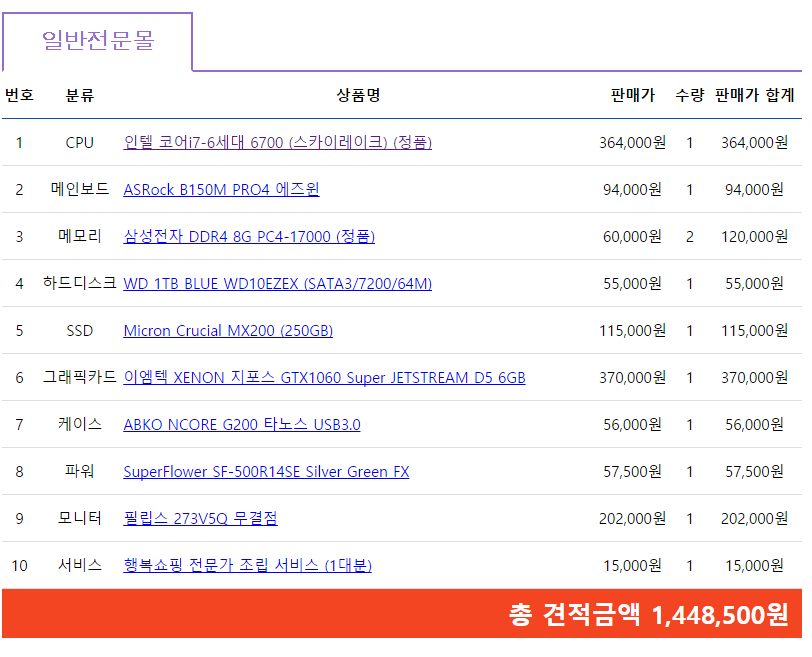
Task: Open the 이엠텍 XENON GTX1060 product link
Action: [324, 378]
